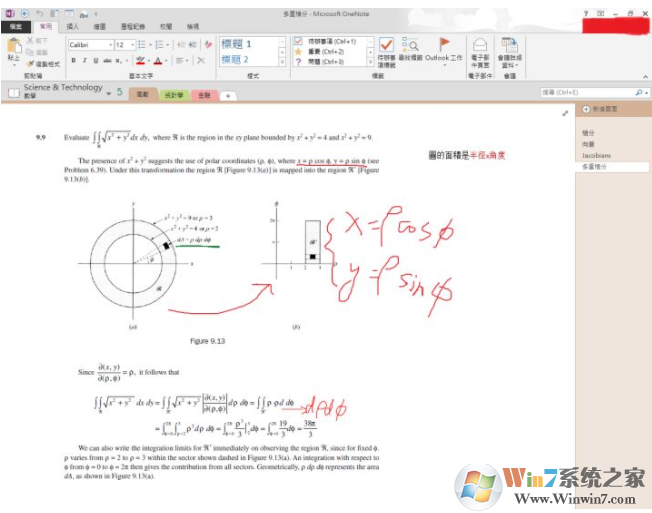
Task: Switch to the 插入 Insert tab
Action: tap(72, 26)
